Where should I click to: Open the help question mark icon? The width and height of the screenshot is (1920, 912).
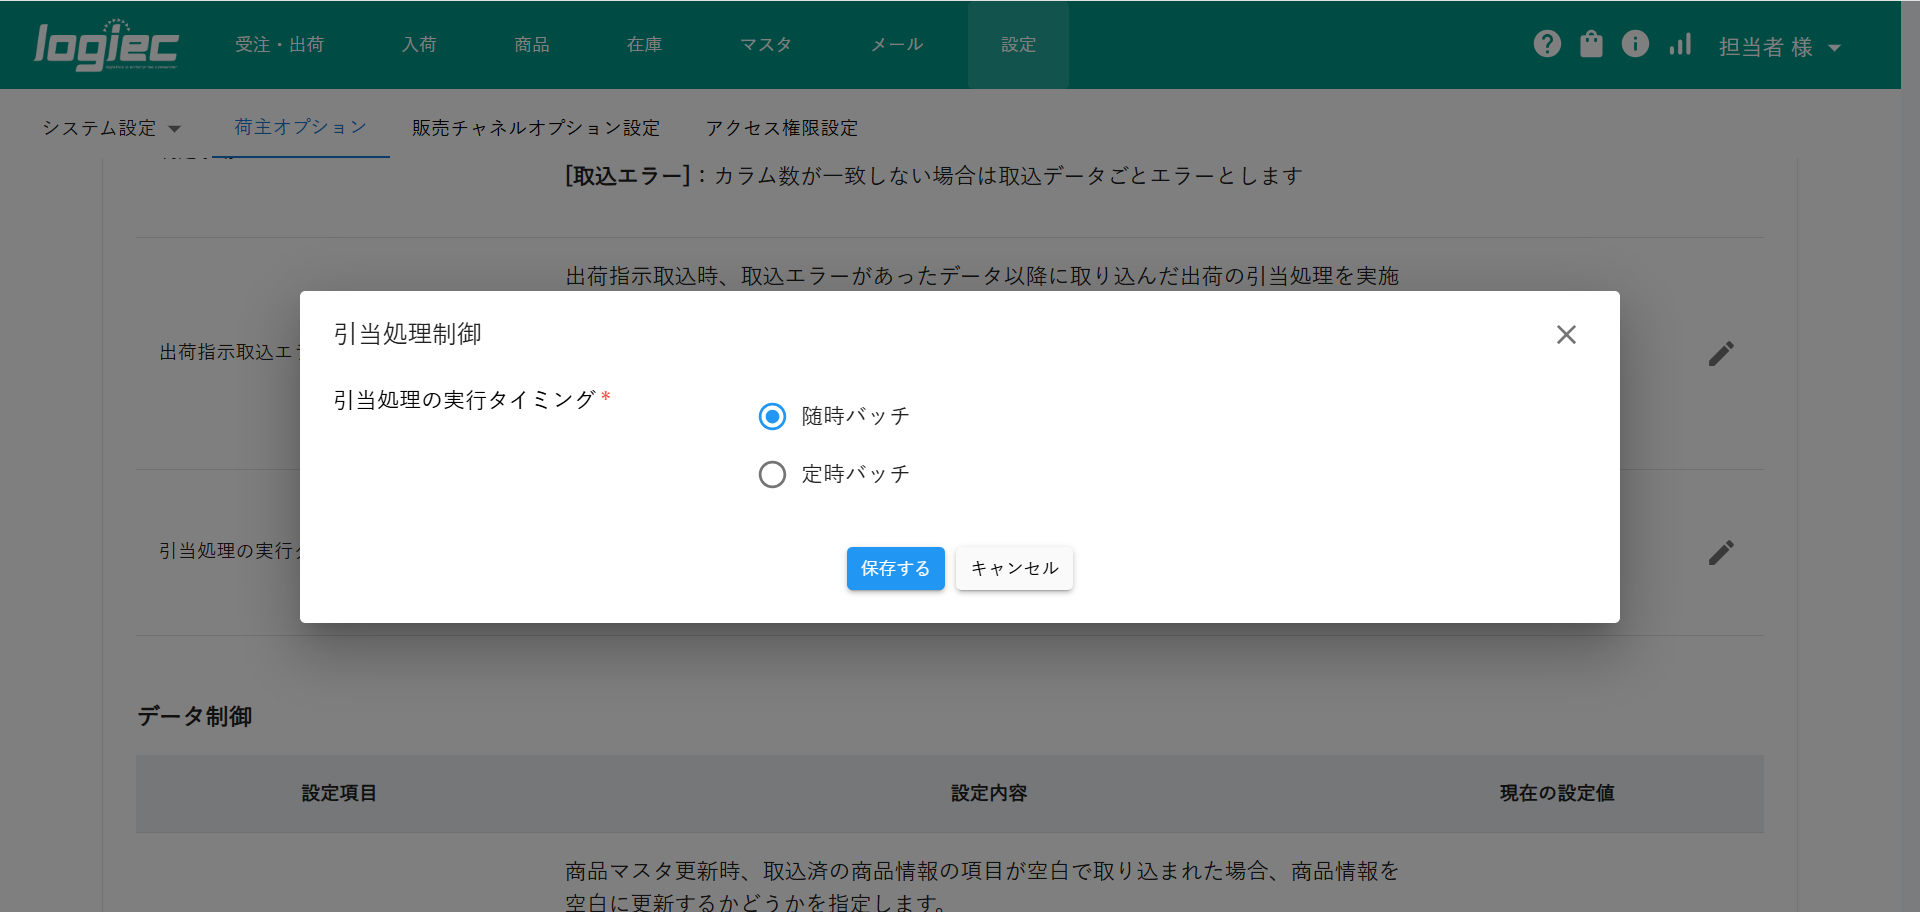(1547, 44)
